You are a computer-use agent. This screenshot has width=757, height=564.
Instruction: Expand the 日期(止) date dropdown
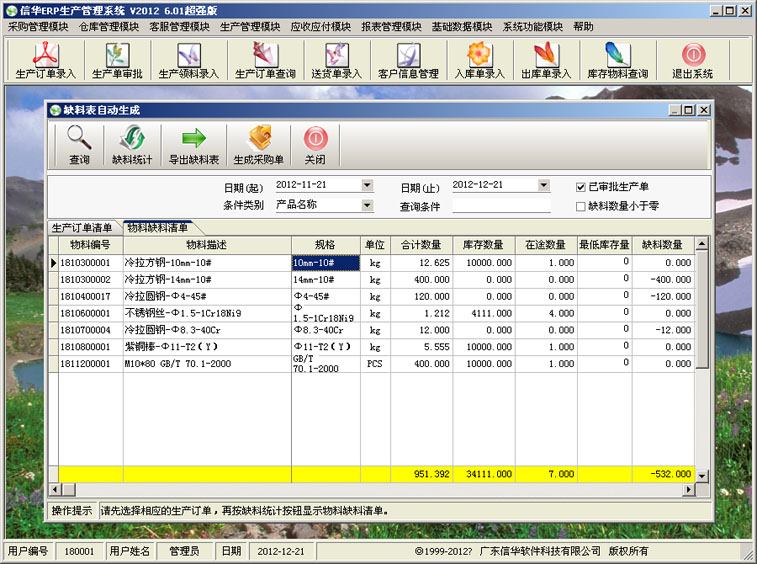(x=544, y=185)
